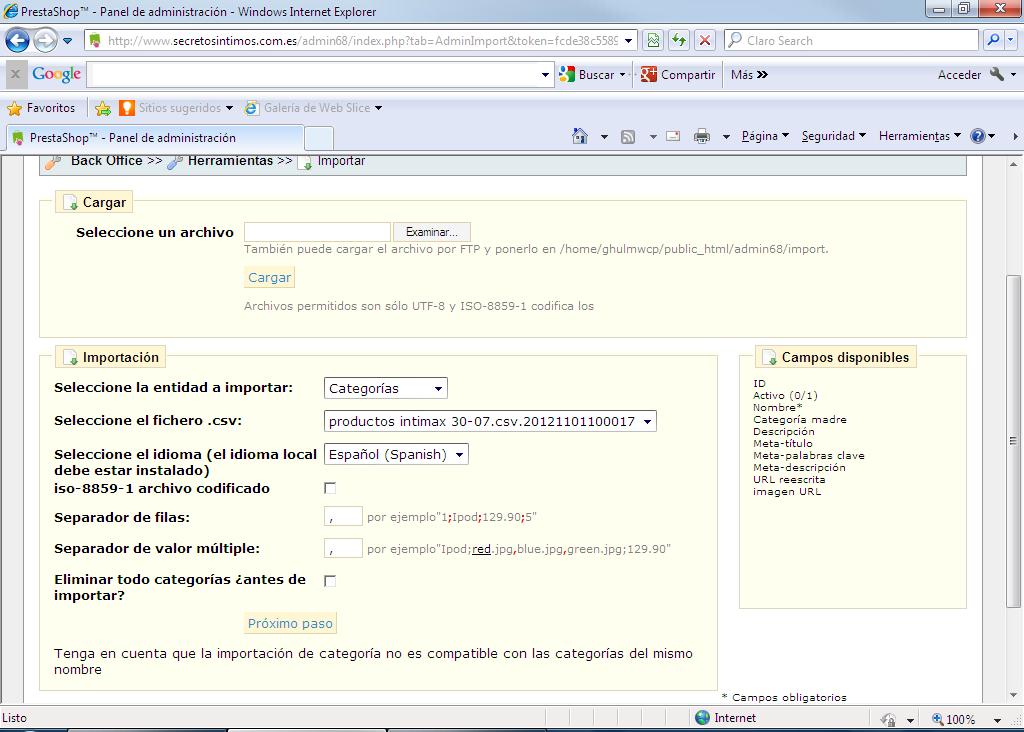Click the 'Nombre*' available field

pyautogui.click(x=777, y=407)
